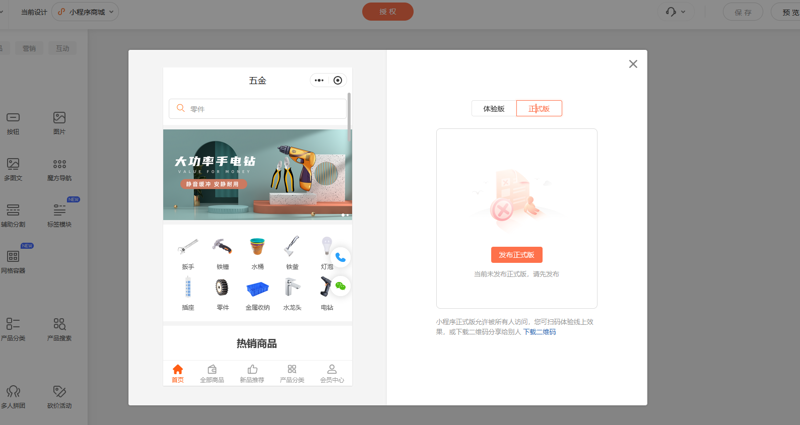Image resolution: width=800 pixels, height=425 pixels.
Task: Select the 多人拼团 module icon
Action: (13, 391)
